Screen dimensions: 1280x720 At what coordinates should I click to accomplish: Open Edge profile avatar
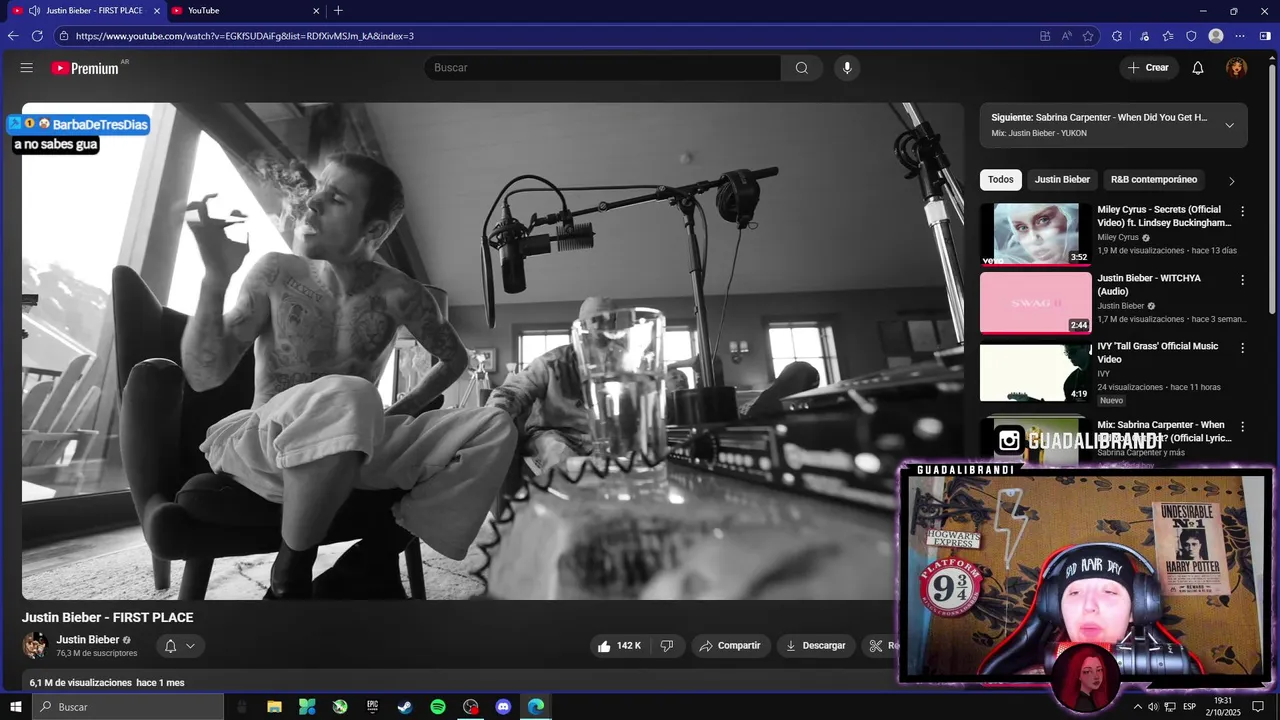click(1216, 36)
